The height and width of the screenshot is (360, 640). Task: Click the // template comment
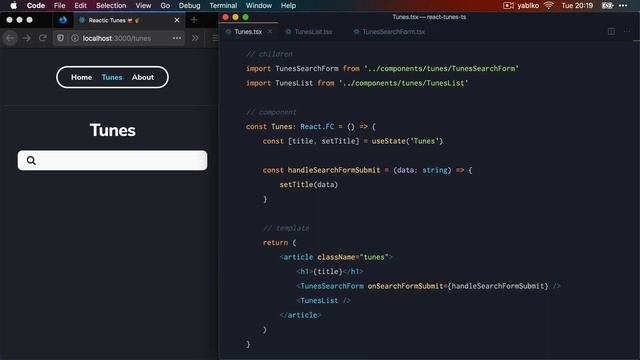[286, 228]
